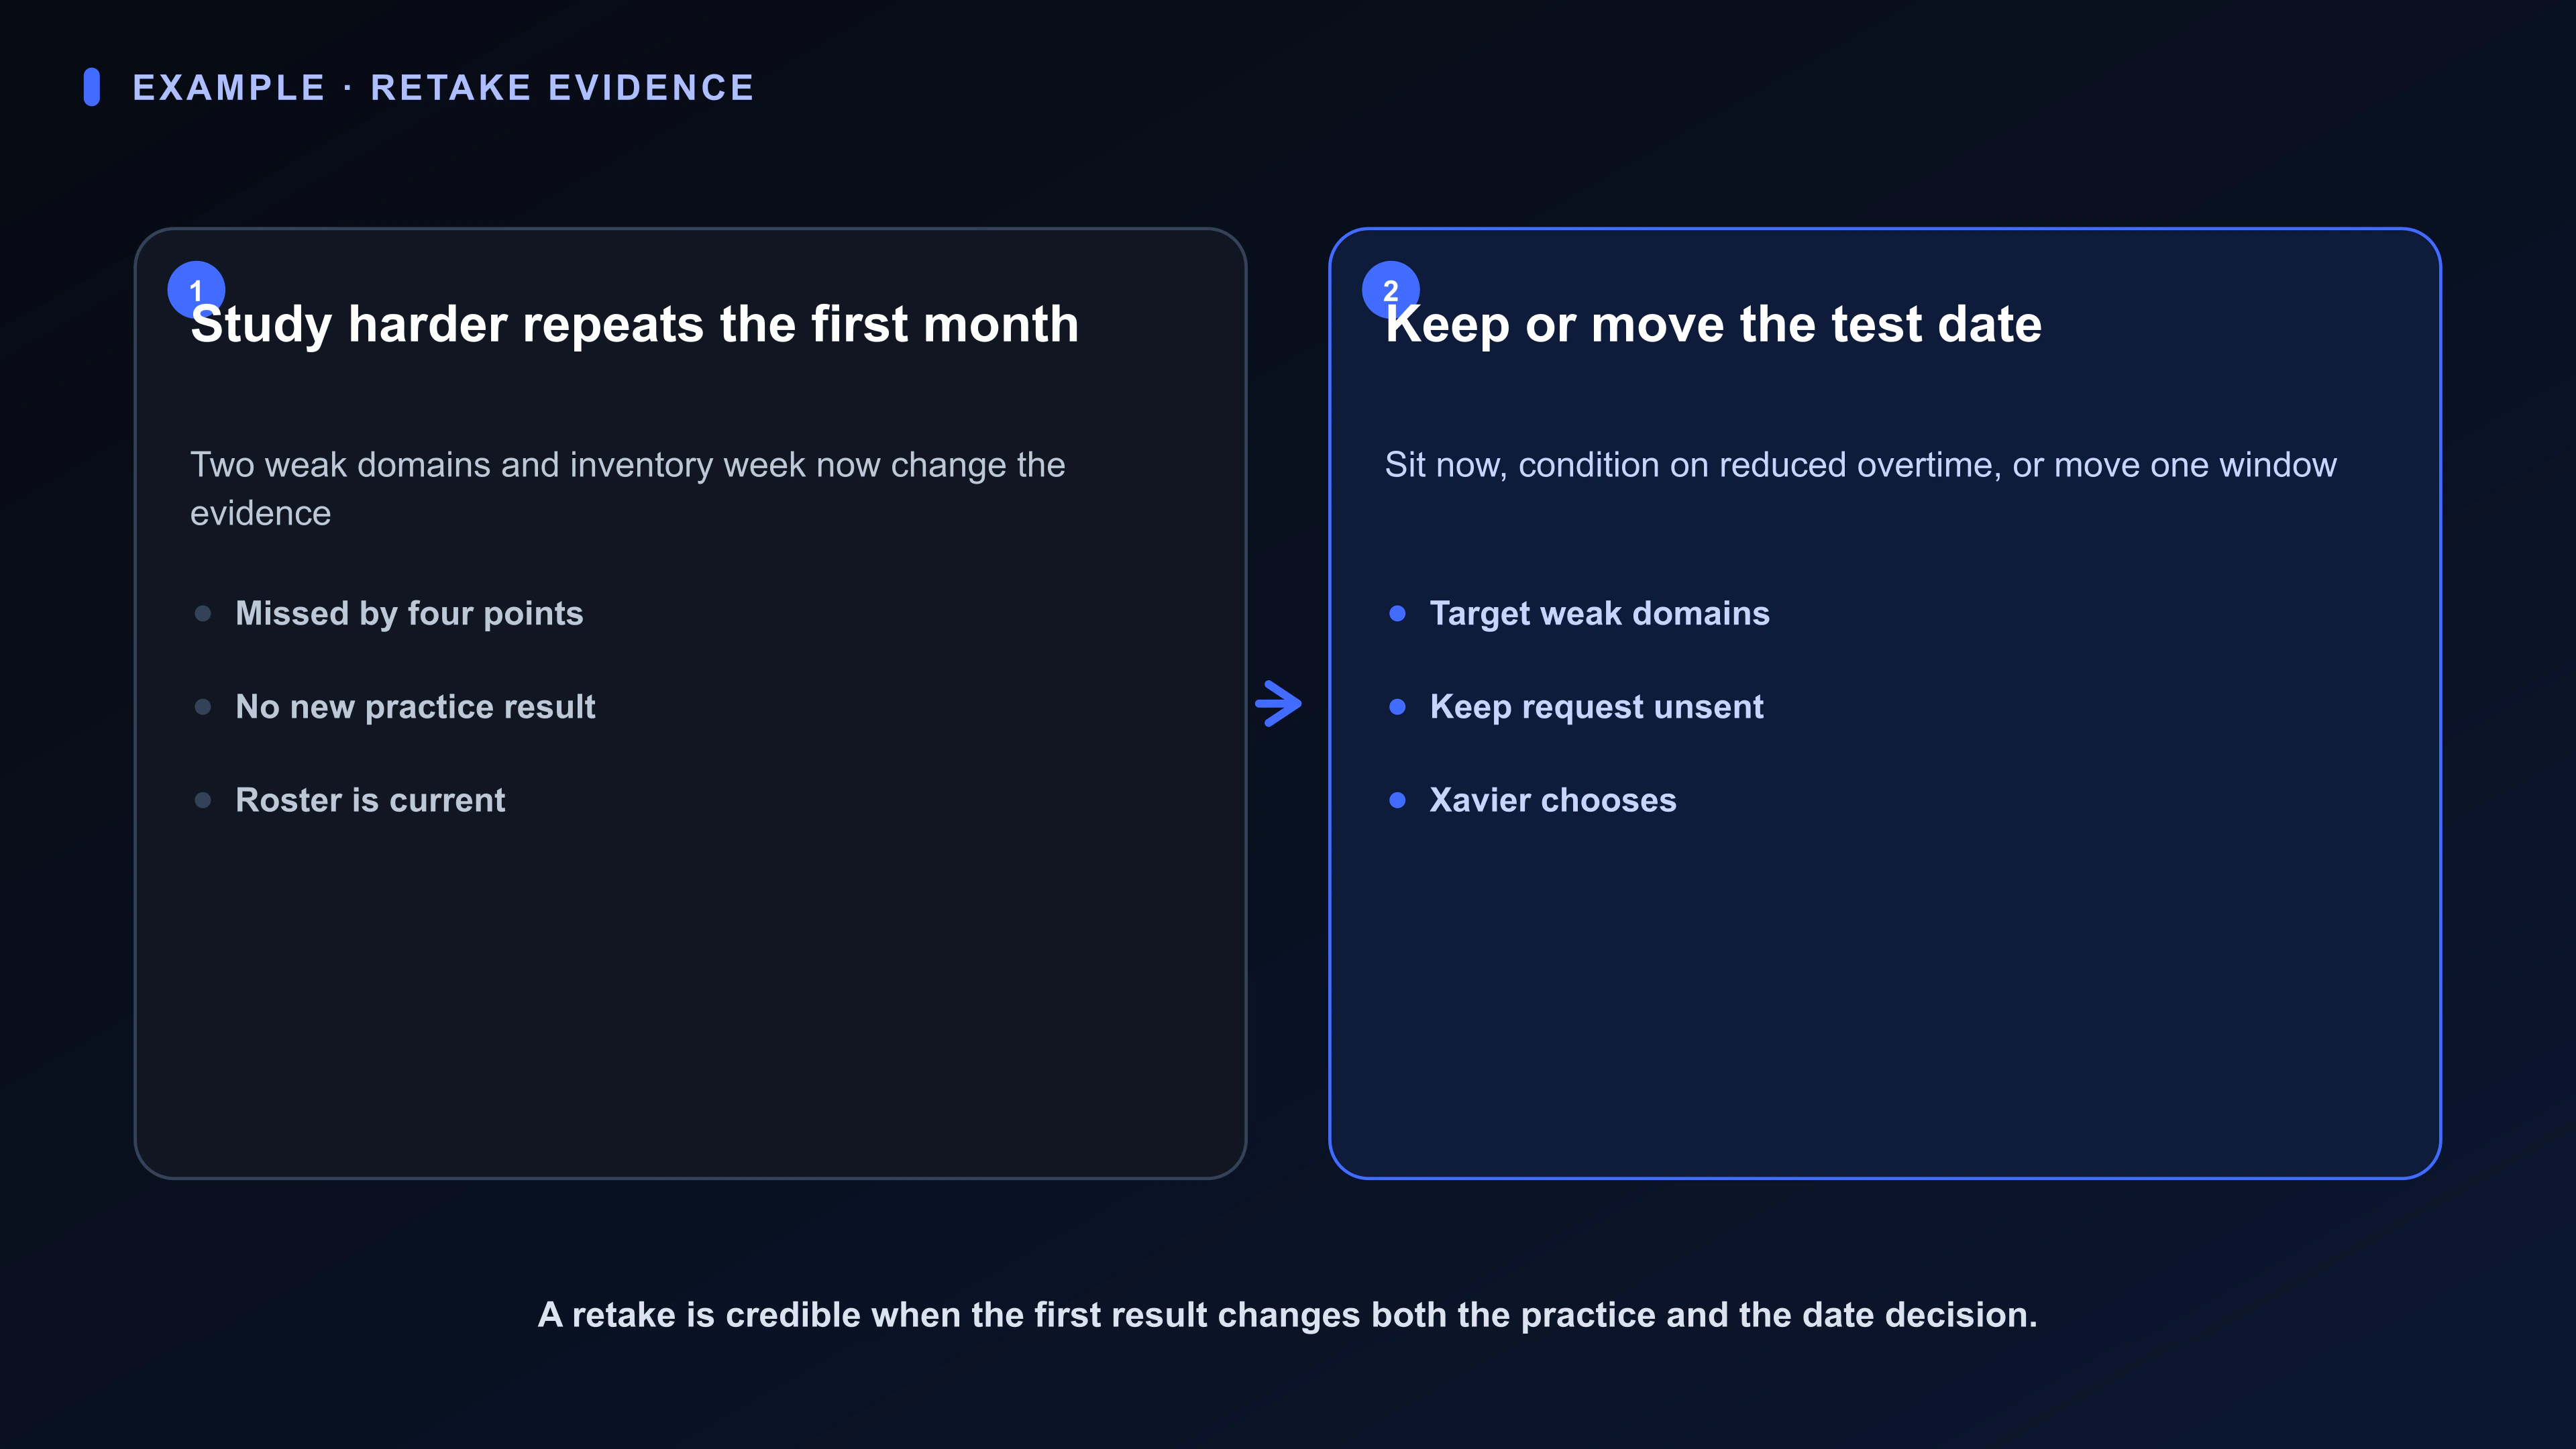The image size is (2576, 1449).
Task: Click the number 1 step badge
Action: tap(196, 290)
